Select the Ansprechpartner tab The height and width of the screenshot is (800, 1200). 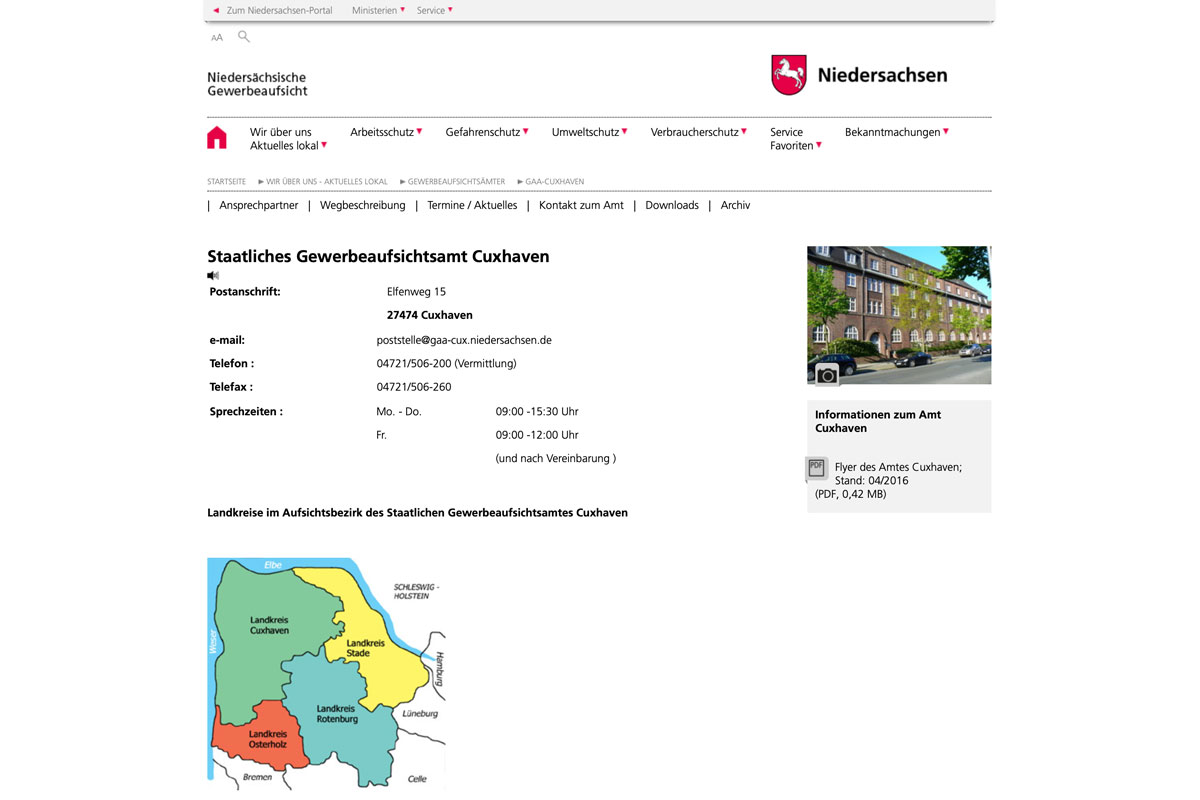point(259,205)
